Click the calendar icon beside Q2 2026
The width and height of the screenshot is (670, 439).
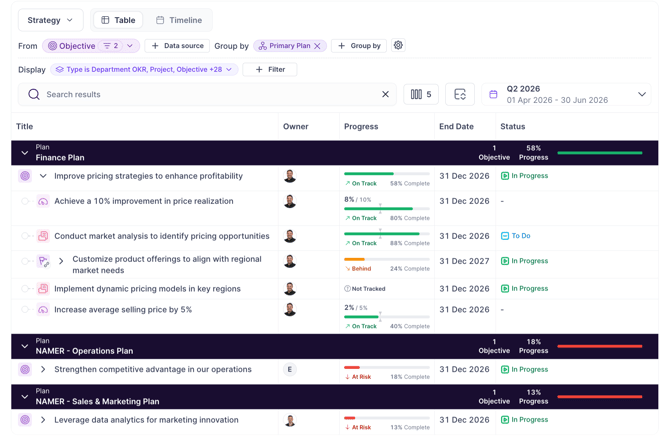(493, 94)
